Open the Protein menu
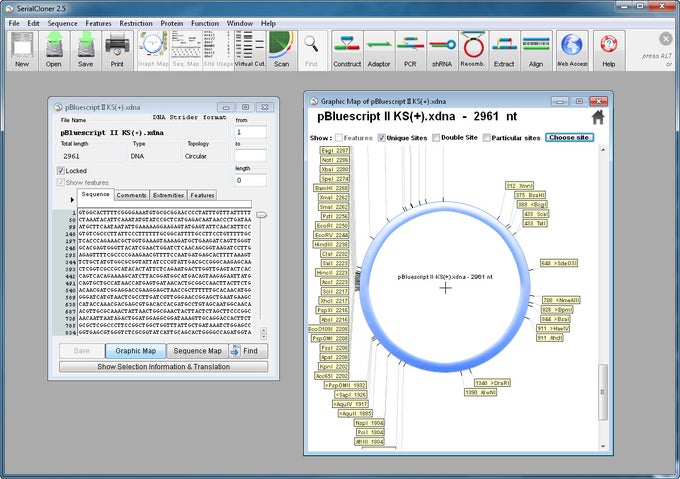 172,23
